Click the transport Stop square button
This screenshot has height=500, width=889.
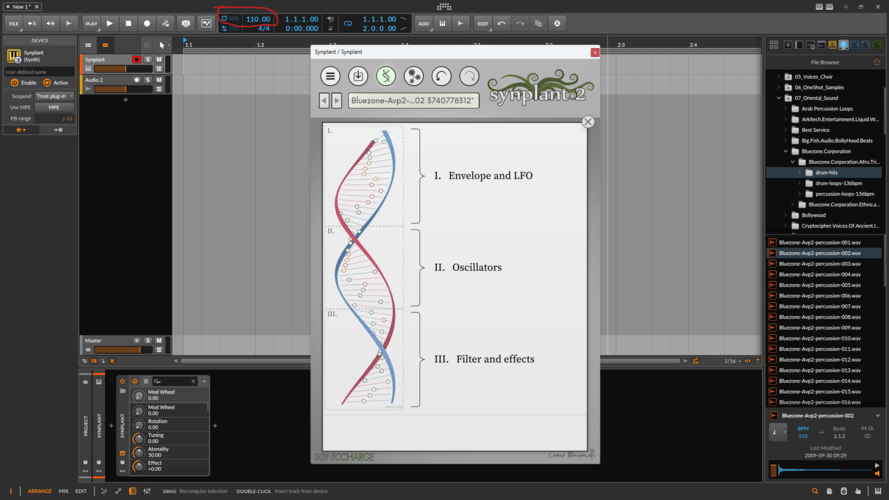(128, 23)
